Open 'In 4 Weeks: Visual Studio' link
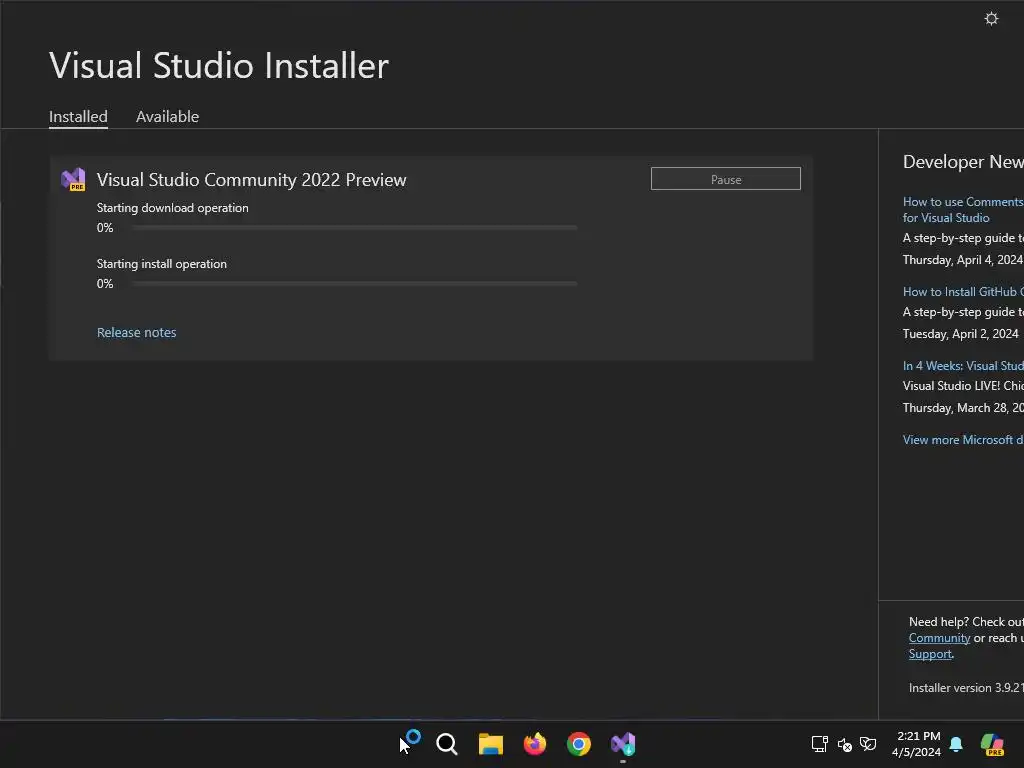Screen dimensions: 1024x768 click(963, 366)
